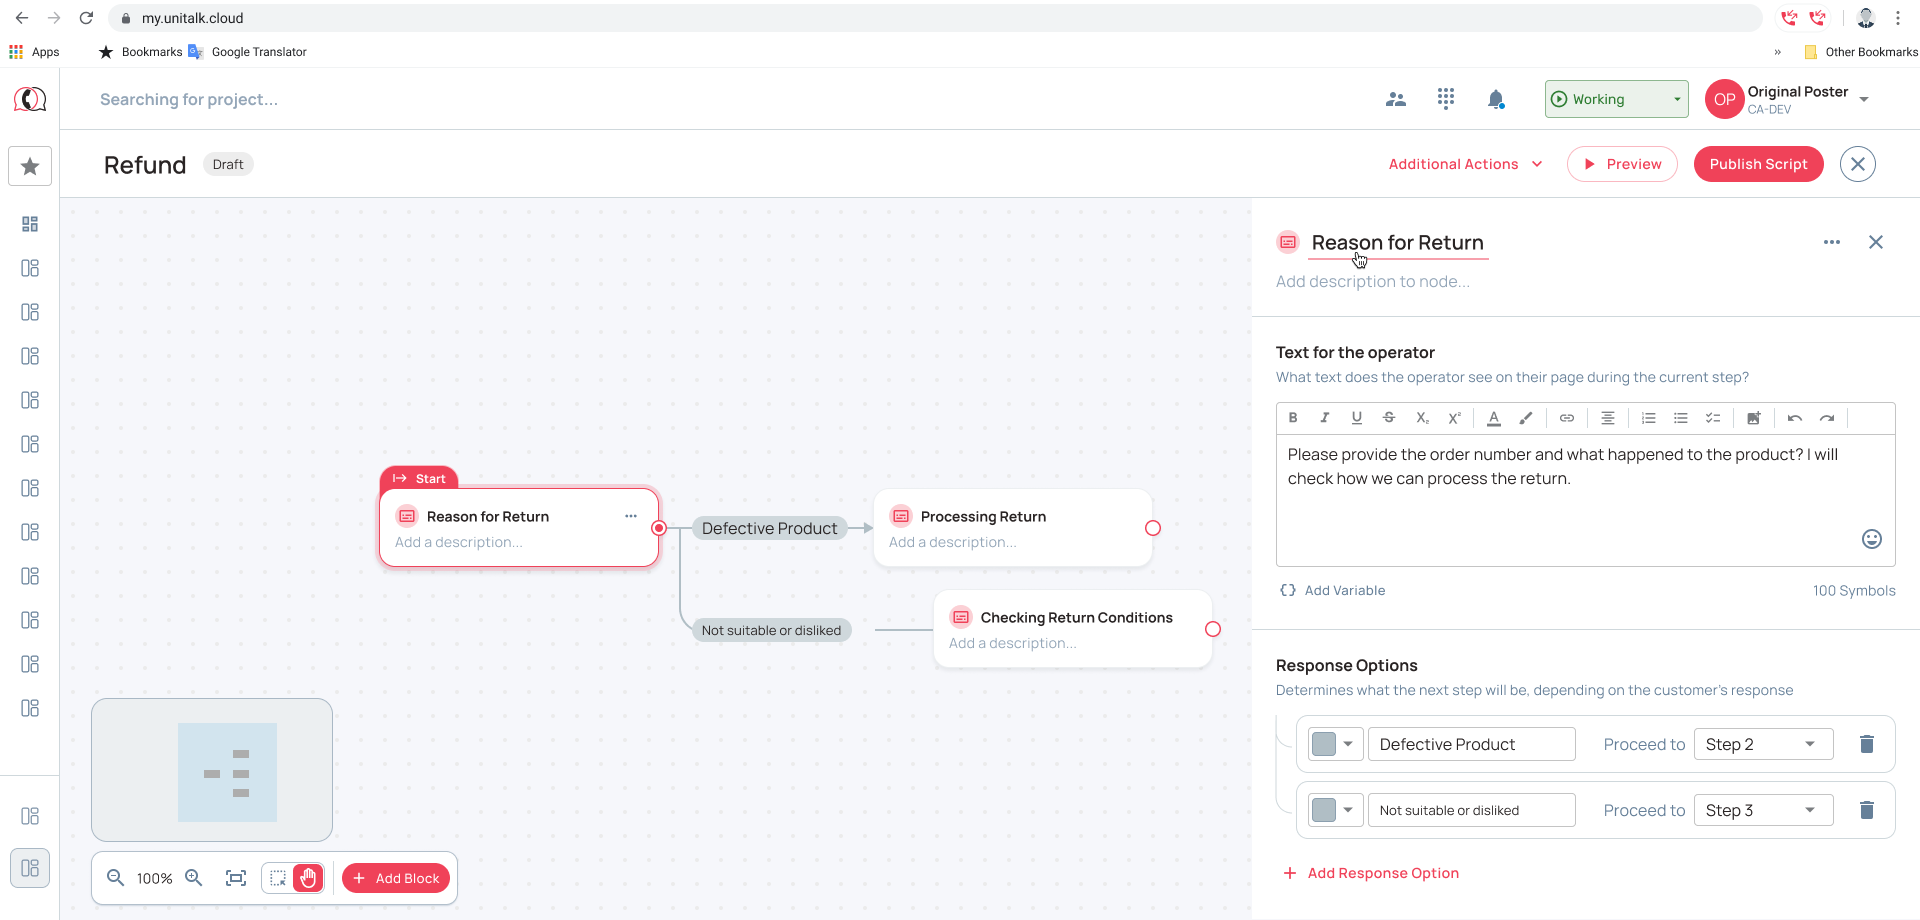Insert checklist in editor
Viewport: 1920px width, 920px height.
(x=1713, y=418)
